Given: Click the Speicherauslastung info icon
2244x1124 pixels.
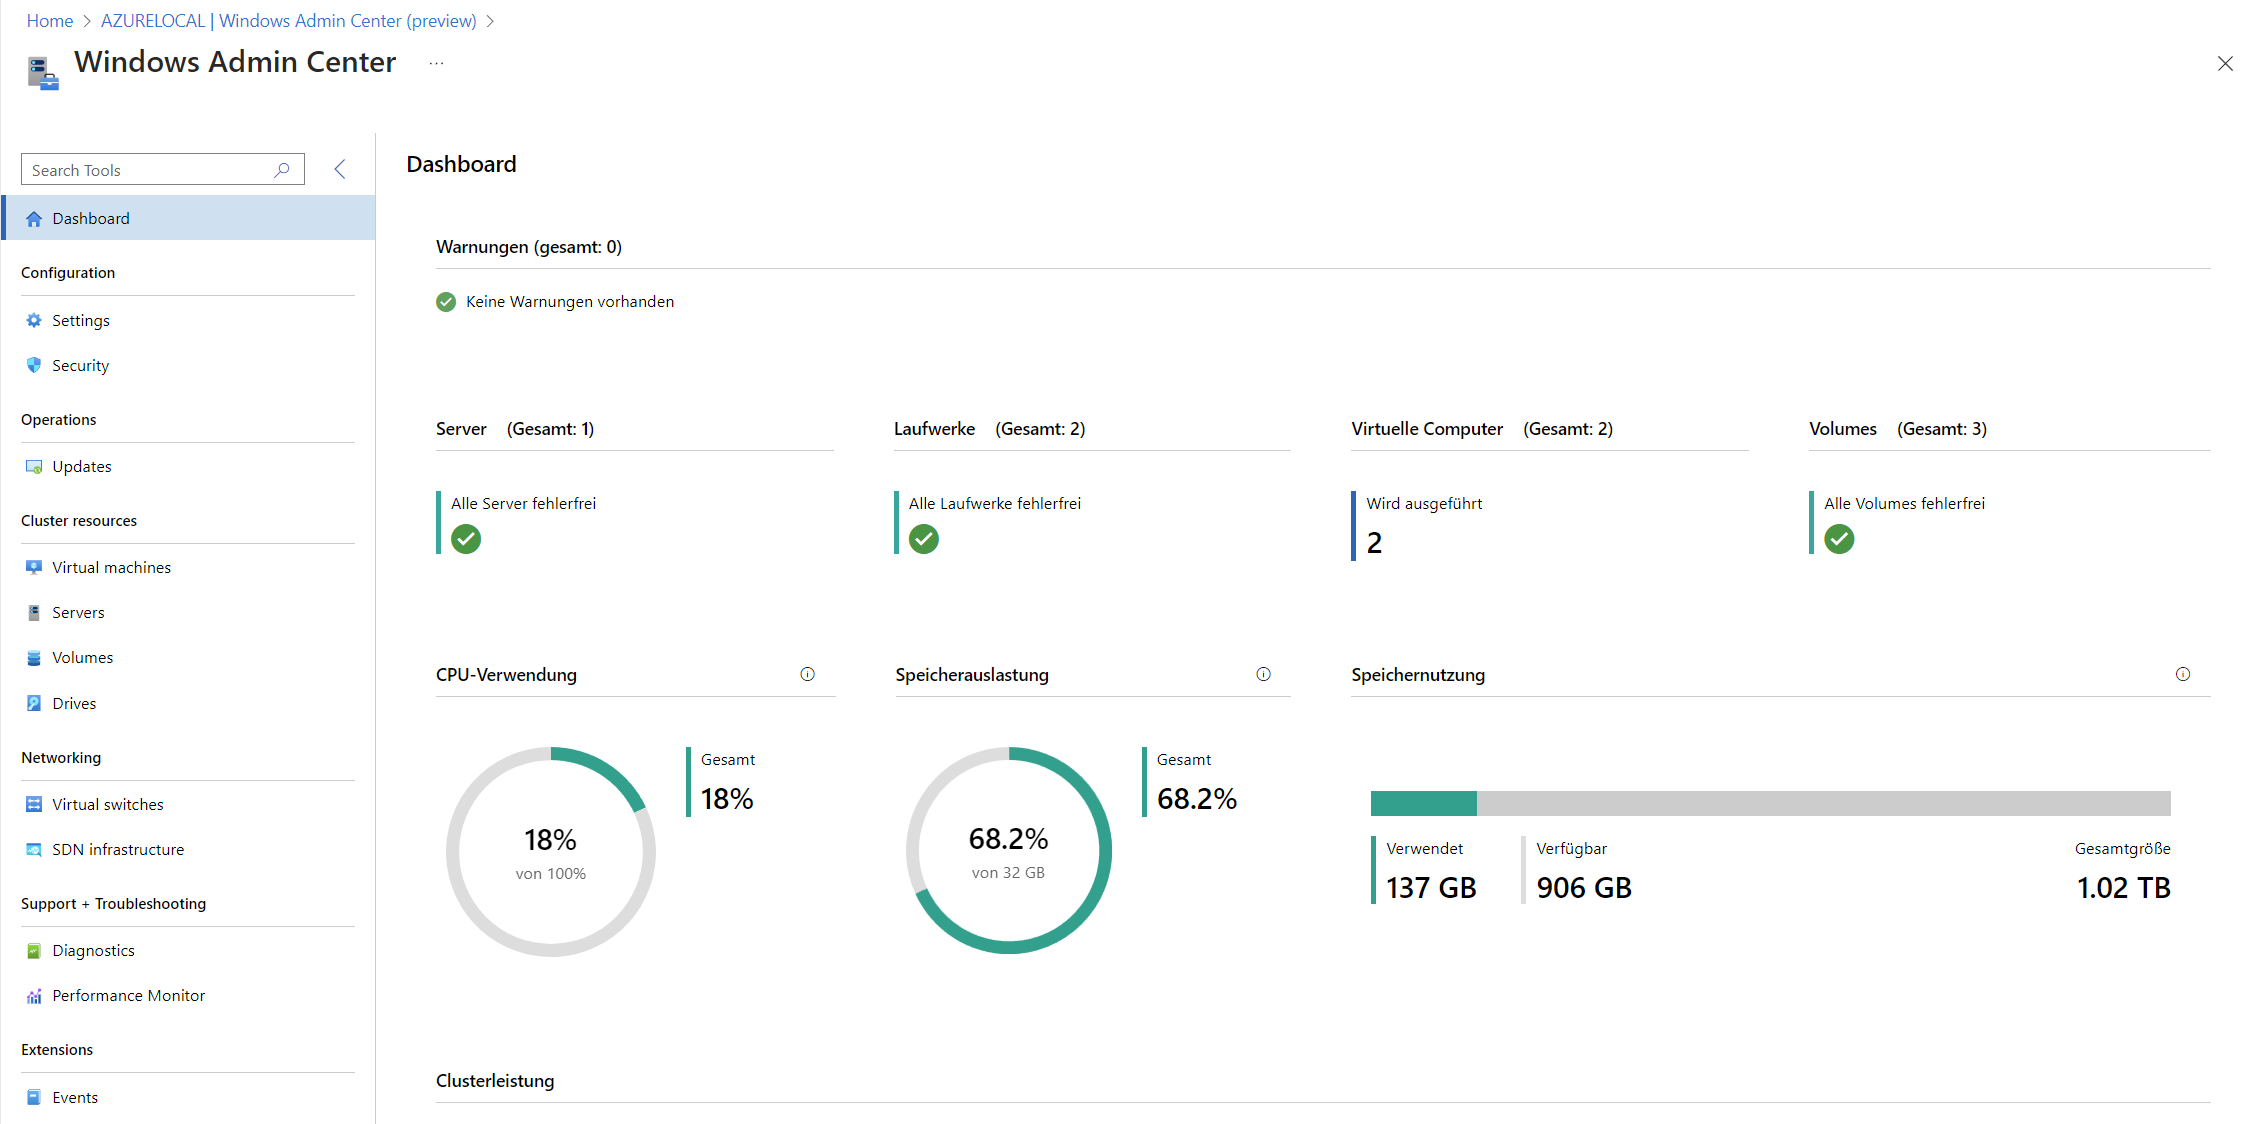Looking at the screenshot, I should (x=1263, y=675).
